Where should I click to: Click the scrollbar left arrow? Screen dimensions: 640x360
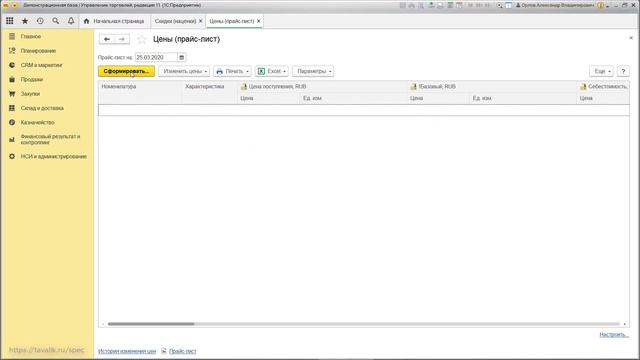click(103, 324)
